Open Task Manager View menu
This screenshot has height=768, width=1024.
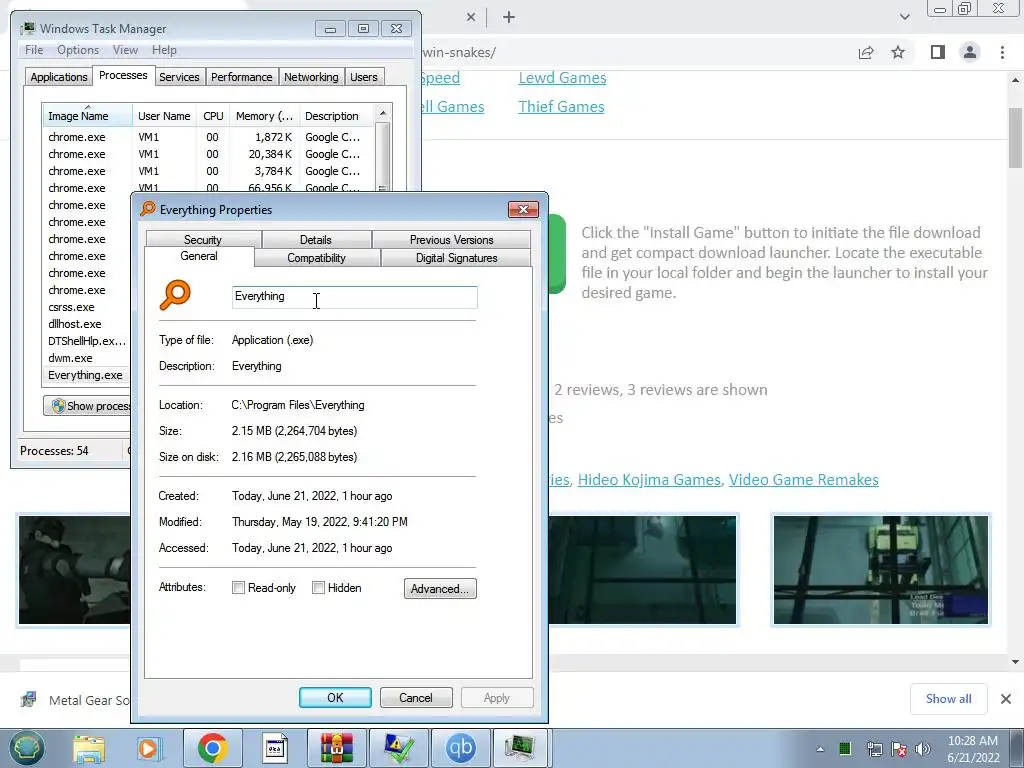point(125,50)
